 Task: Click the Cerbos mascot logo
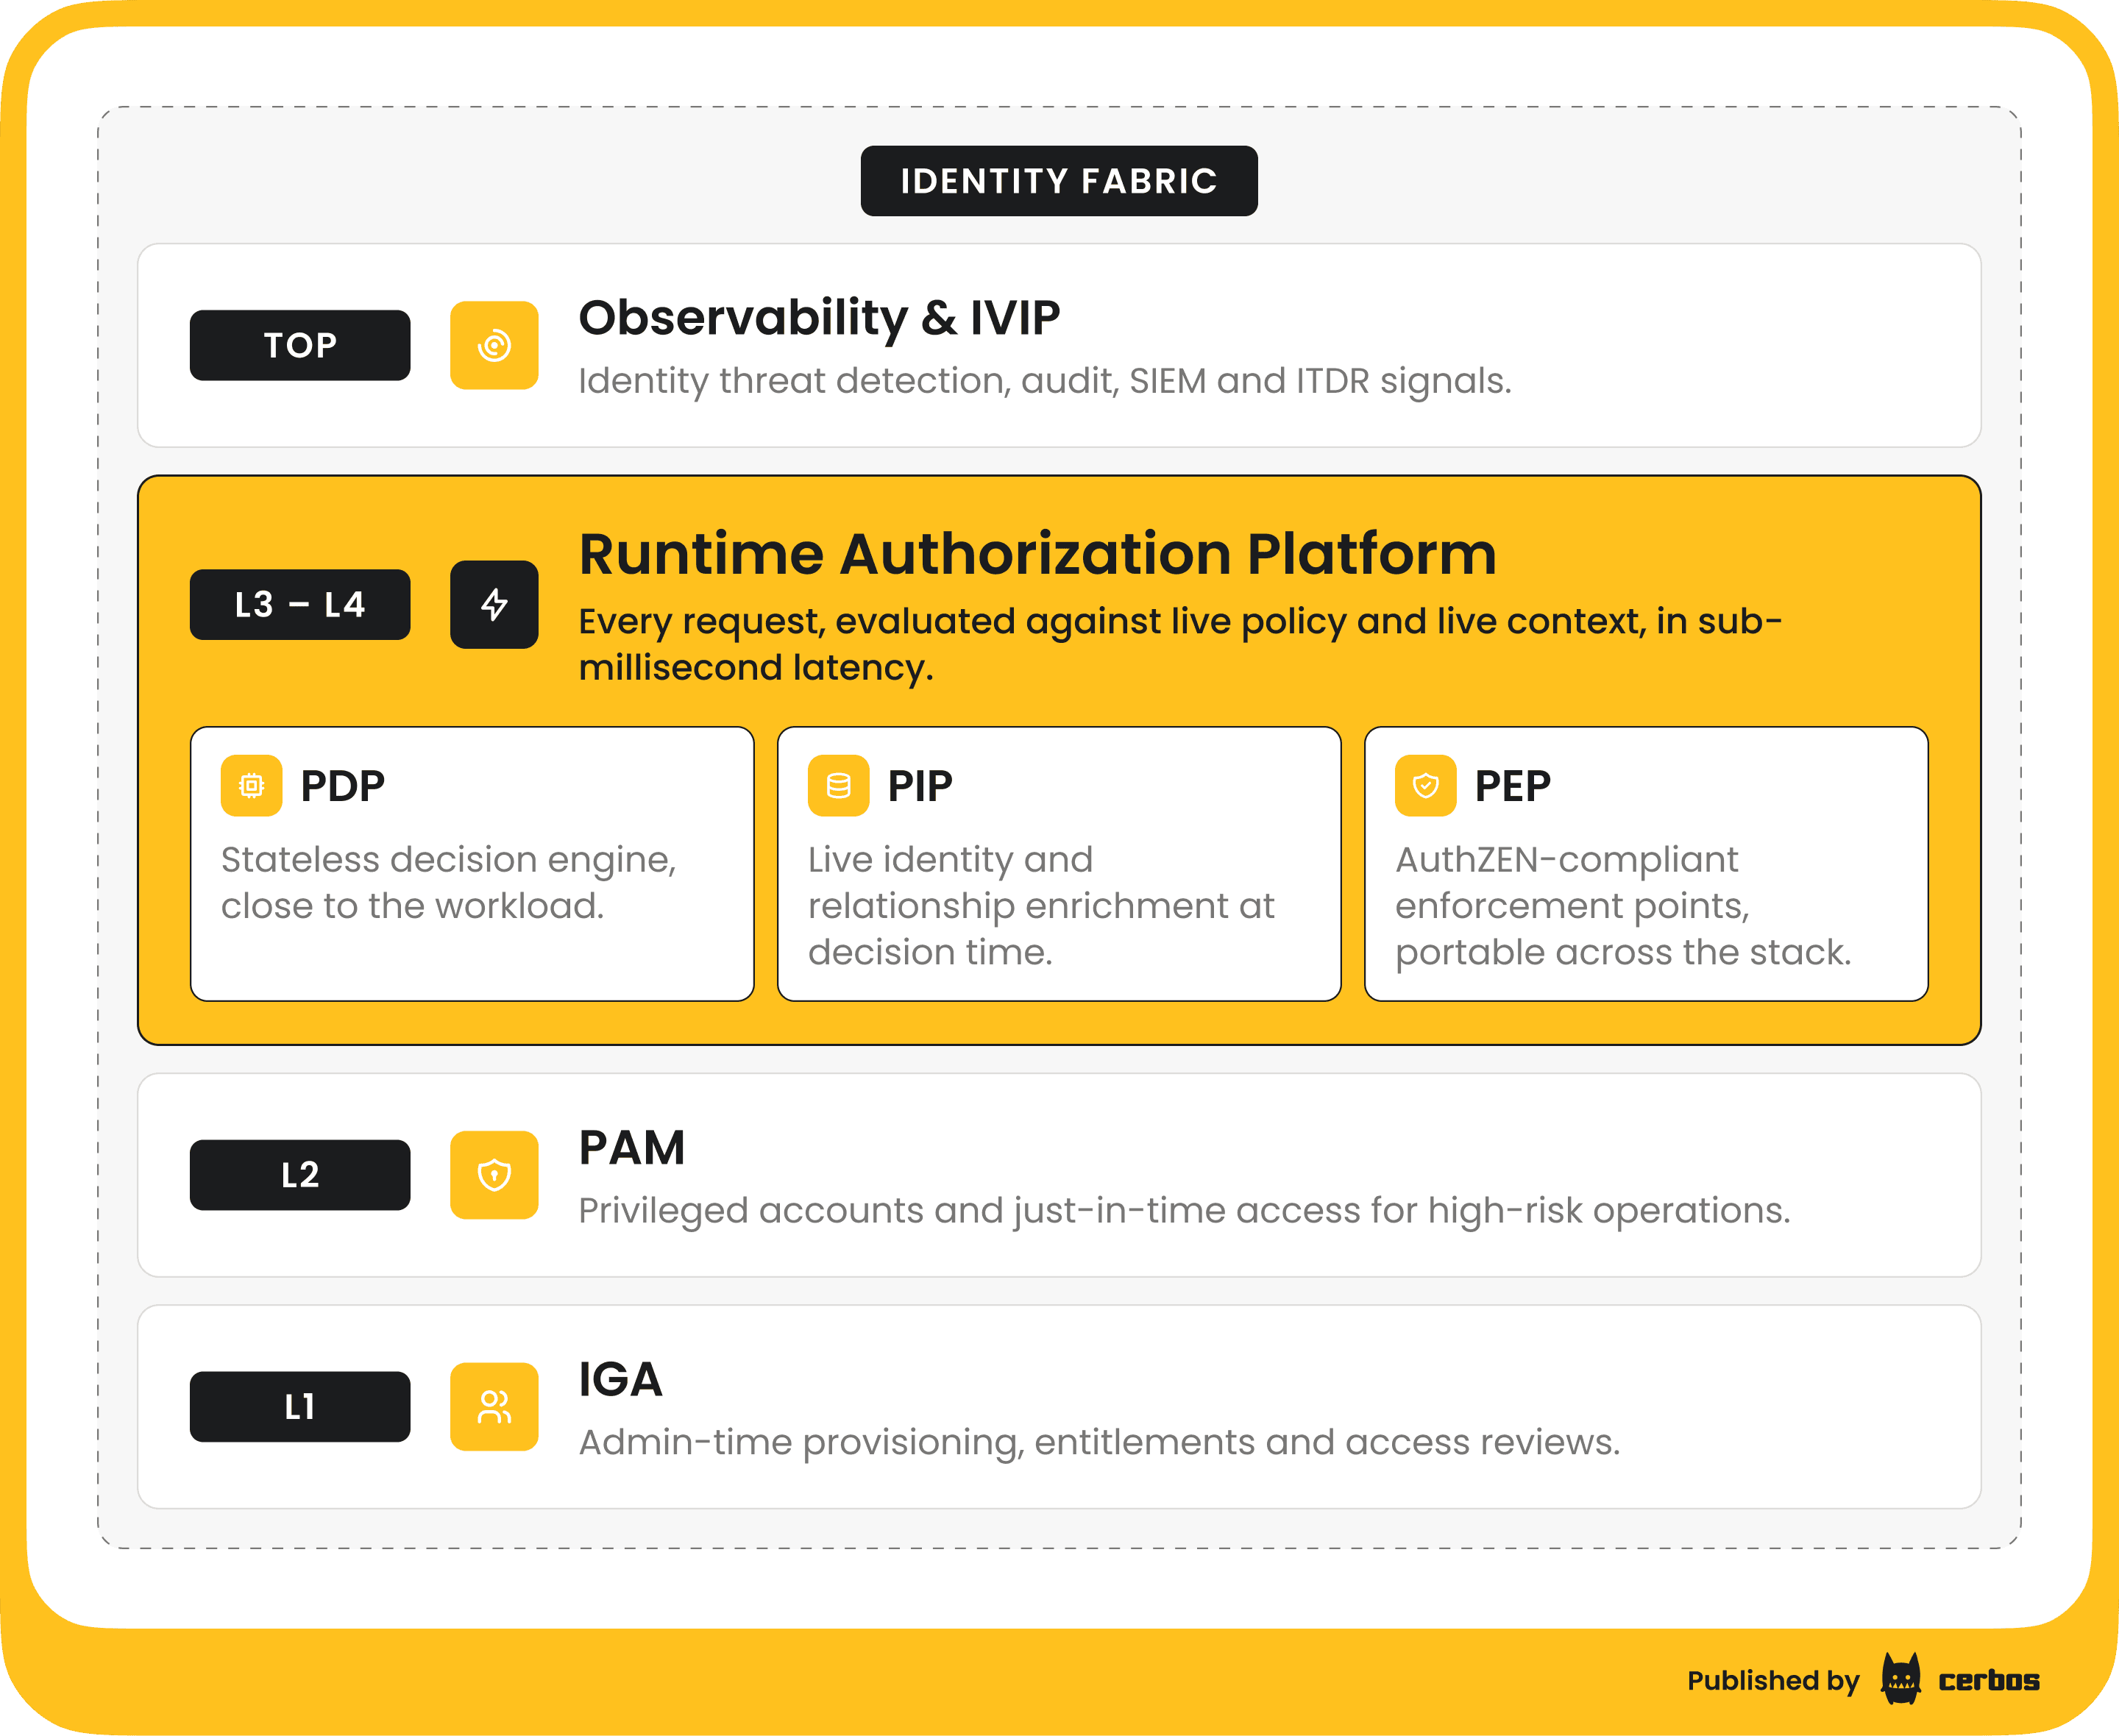(1900, 1679)
